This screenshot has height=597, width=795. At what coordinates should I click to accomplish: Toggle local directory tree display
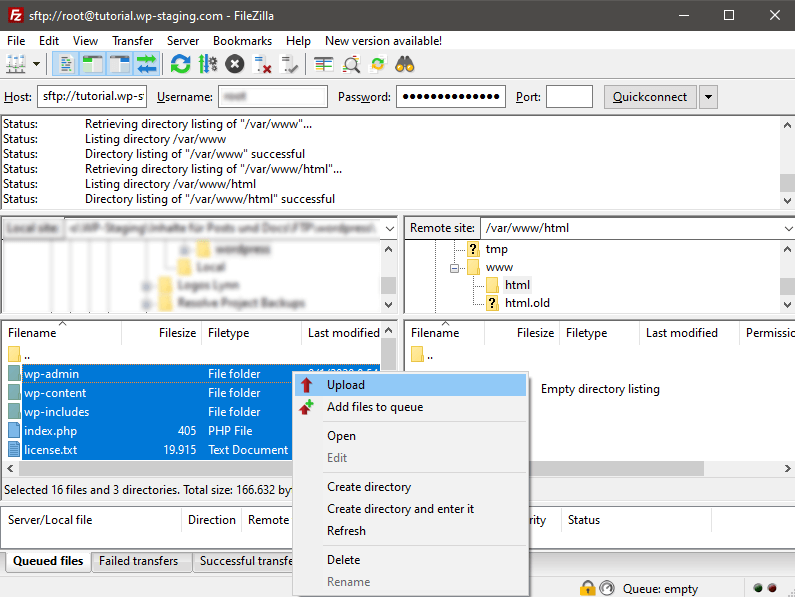coord(93,64)
